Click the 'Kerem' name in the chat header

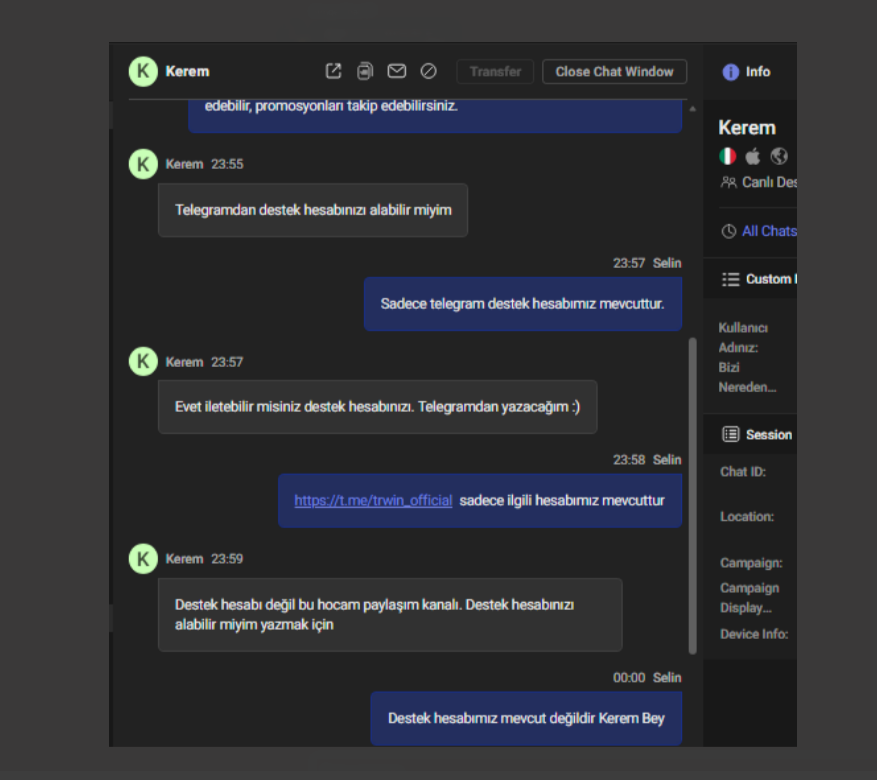coord(187,72)
